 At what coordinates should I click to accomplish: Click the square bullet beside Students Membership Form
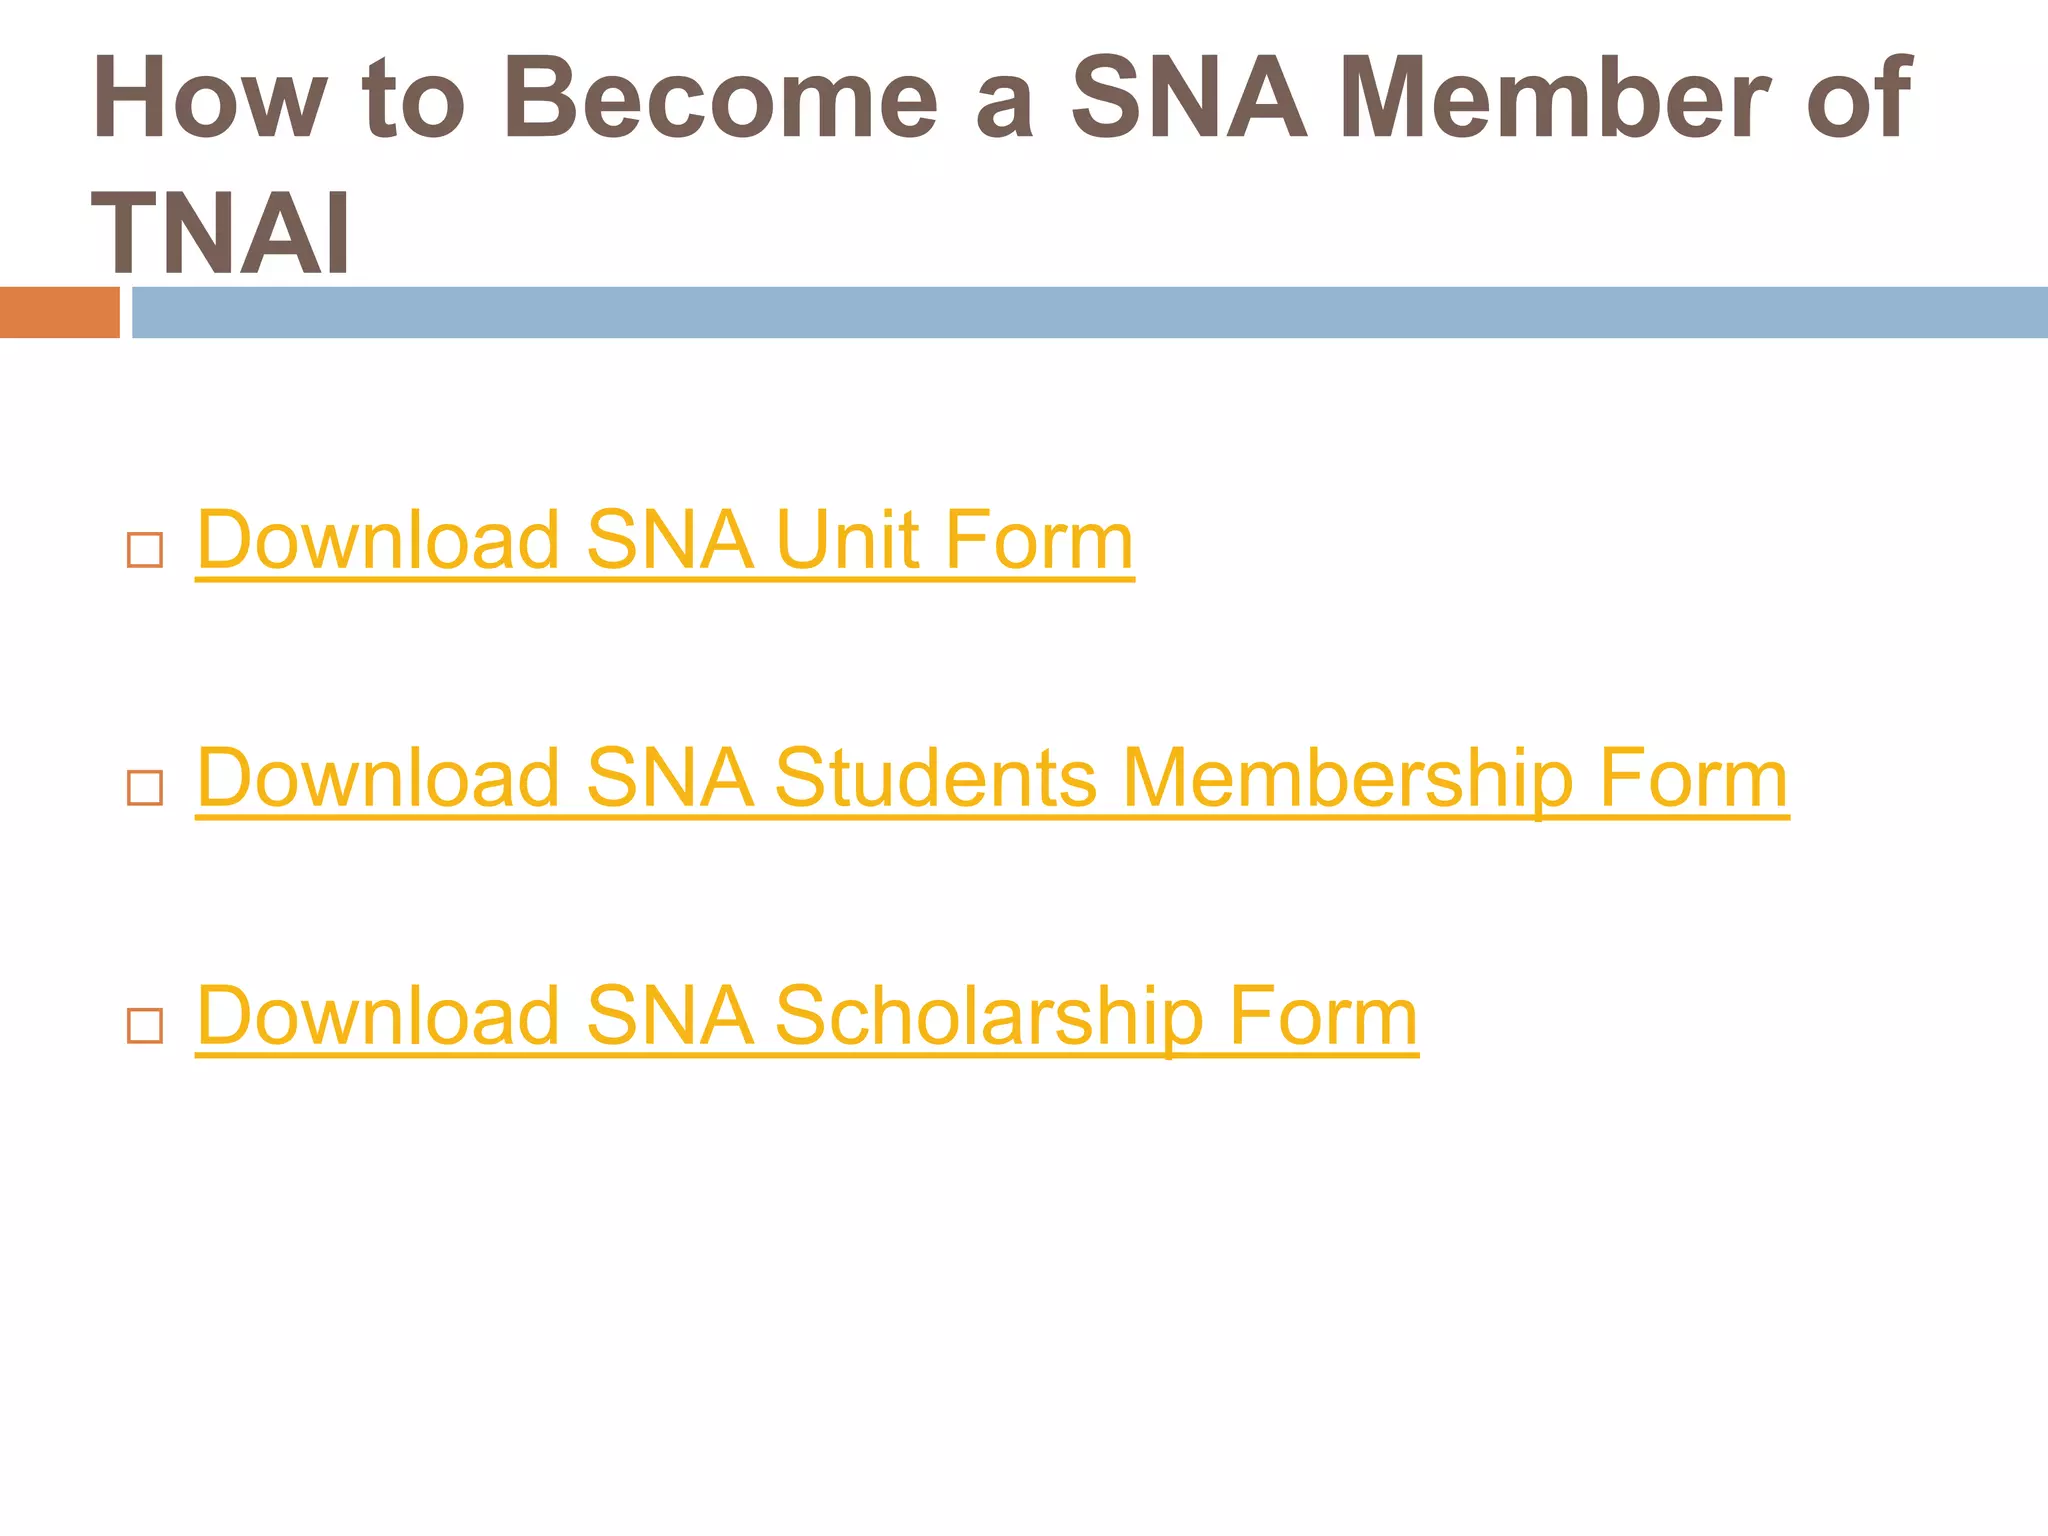tap(145, 789)
